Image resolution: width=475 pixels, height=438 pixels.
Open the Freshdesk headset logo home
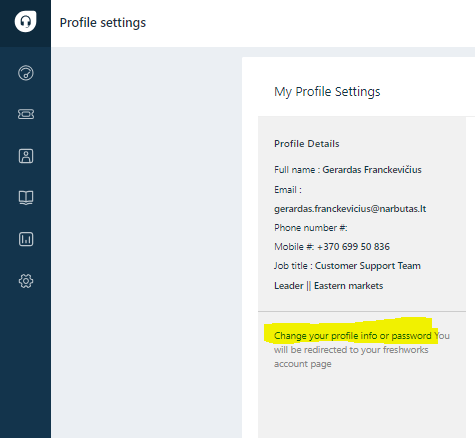pyautogui.click(x=25, y=22)
